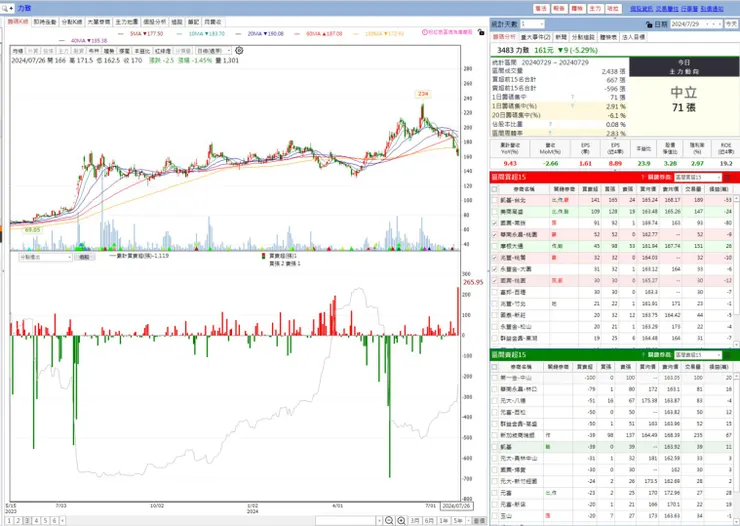Set chart range to 1年
740x526 pixels.
point(444,520)
